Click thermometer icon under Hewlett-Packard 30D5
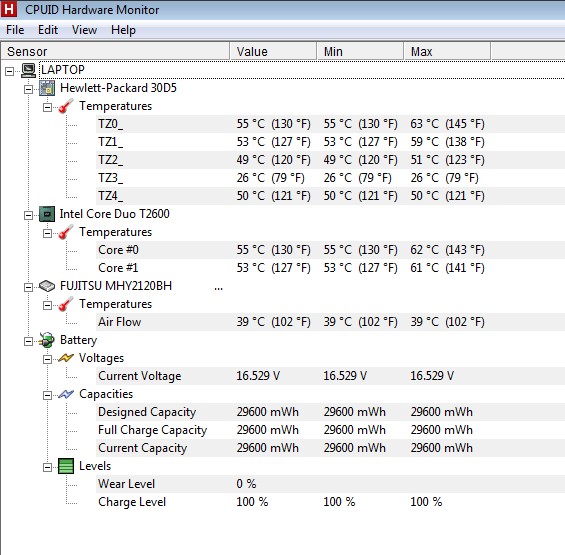The image size is (565, 555). [x=66, y=106]
